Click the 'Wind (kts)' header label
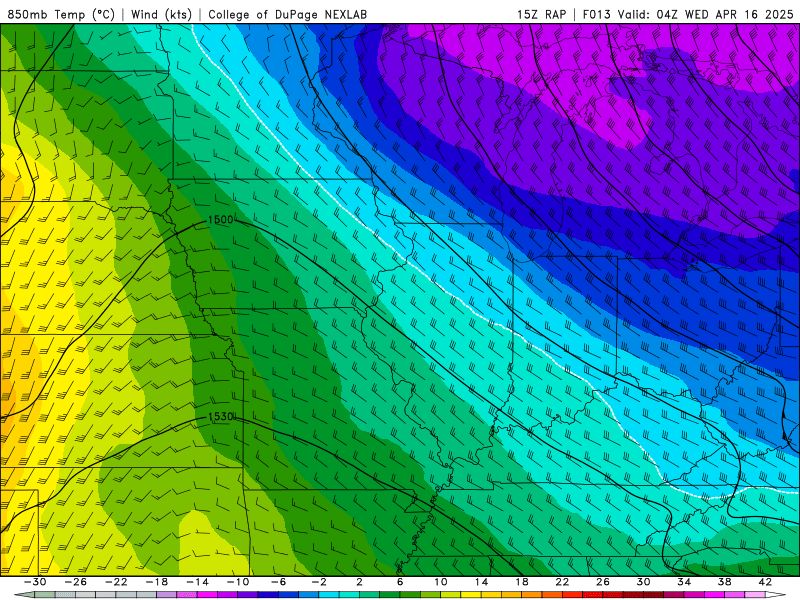This screenshot has height=600, width=800. [x=162, y=15]
